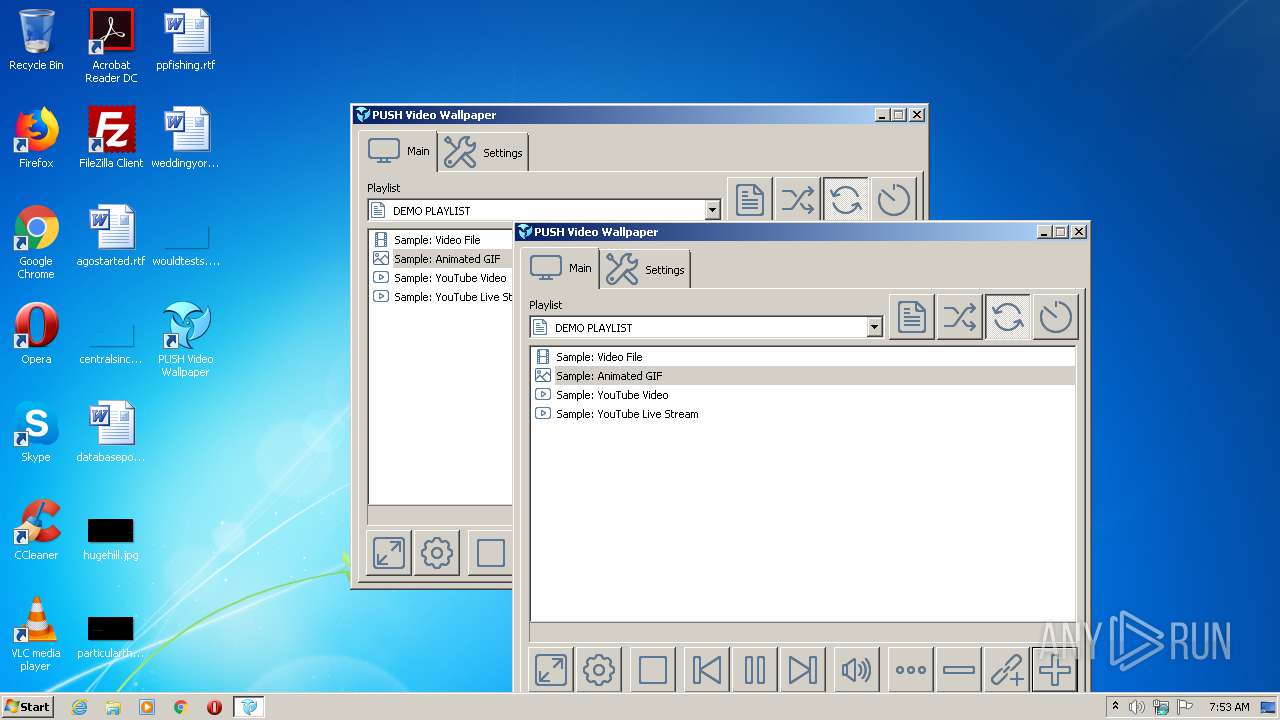Add a file with the plus button
The width and height of the screenshot is (1280, 720).
pyautogui.click(x=1055, y=670)
